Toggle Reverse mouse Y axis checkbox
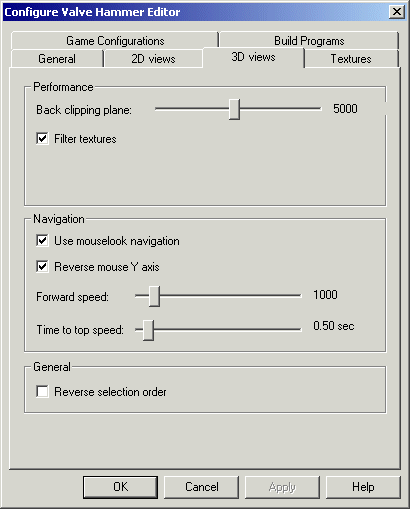 pyautogui.click(x=42, y=266)
